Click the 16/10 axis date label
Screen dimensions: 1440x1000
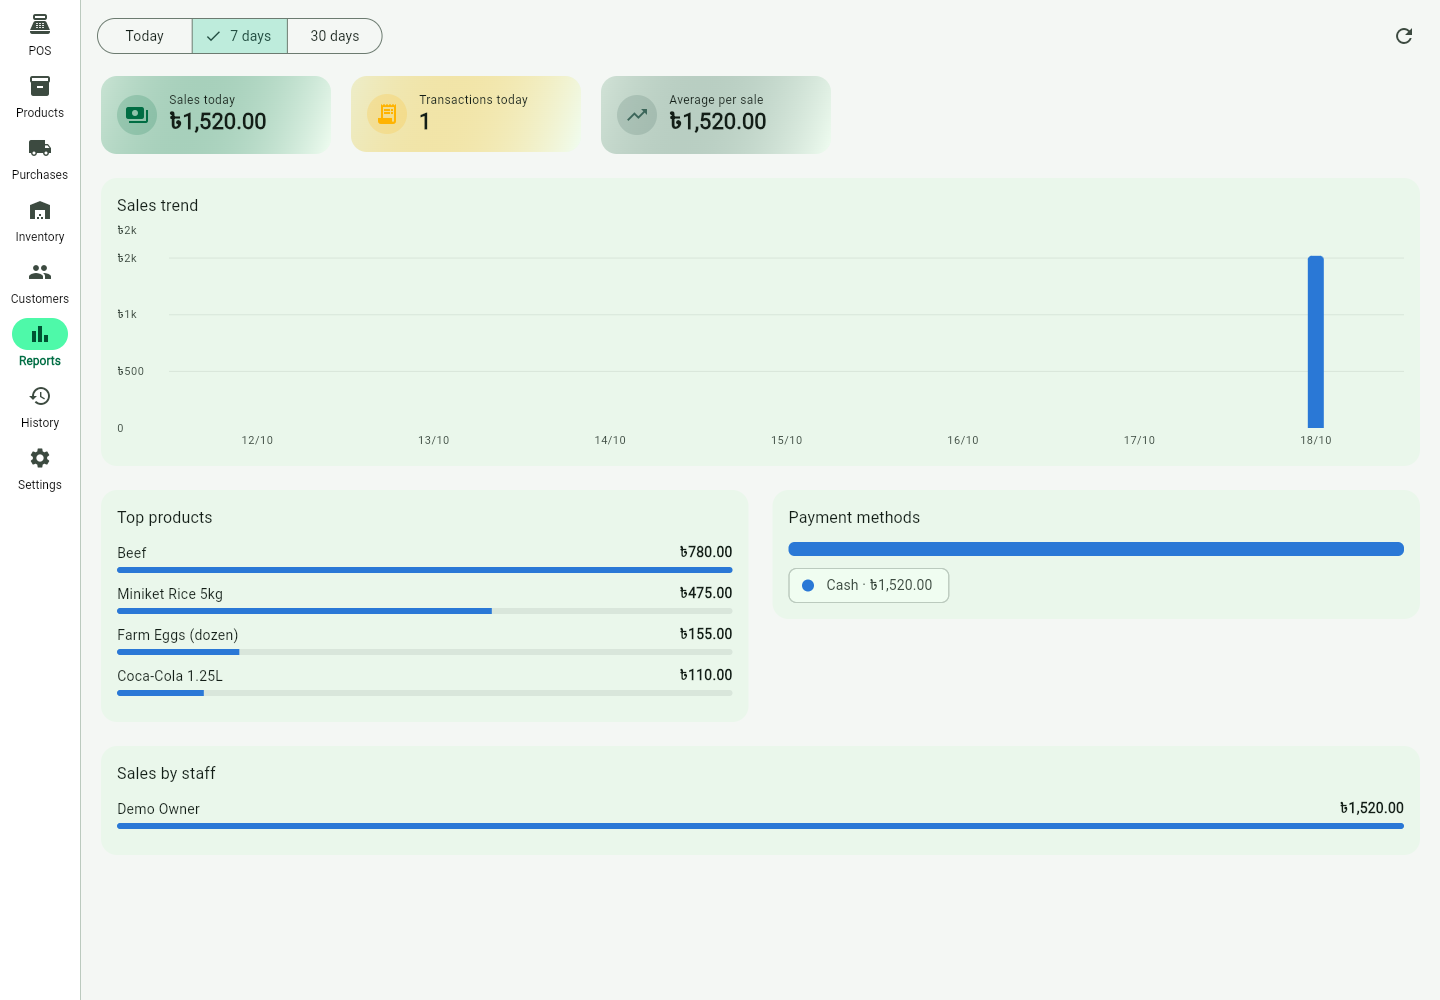click(963, 440)
